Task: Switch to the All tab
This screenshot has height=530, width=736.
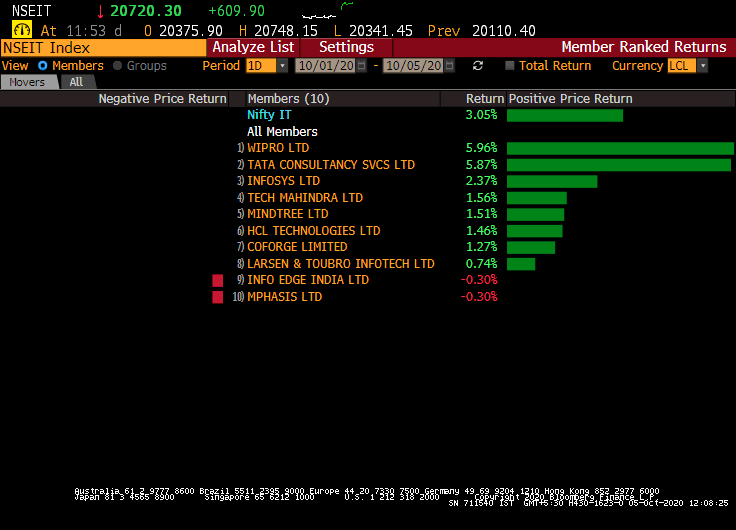Action: click(x=76, y=82)
